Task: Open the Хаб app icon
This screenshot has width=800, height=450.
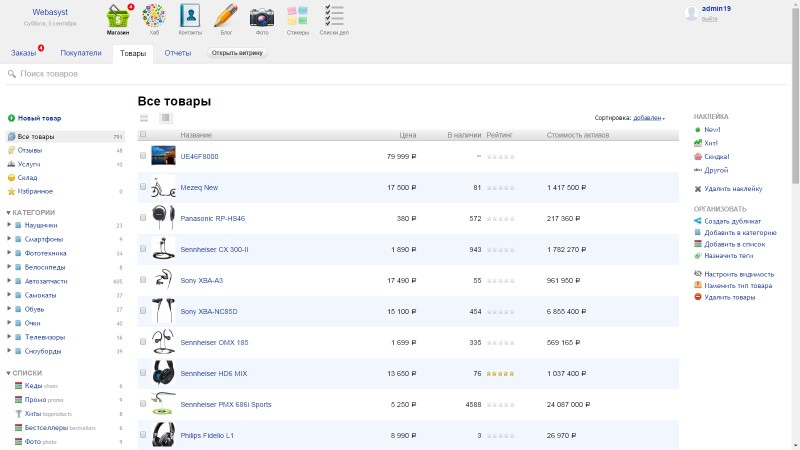Action: coord(154,17)
